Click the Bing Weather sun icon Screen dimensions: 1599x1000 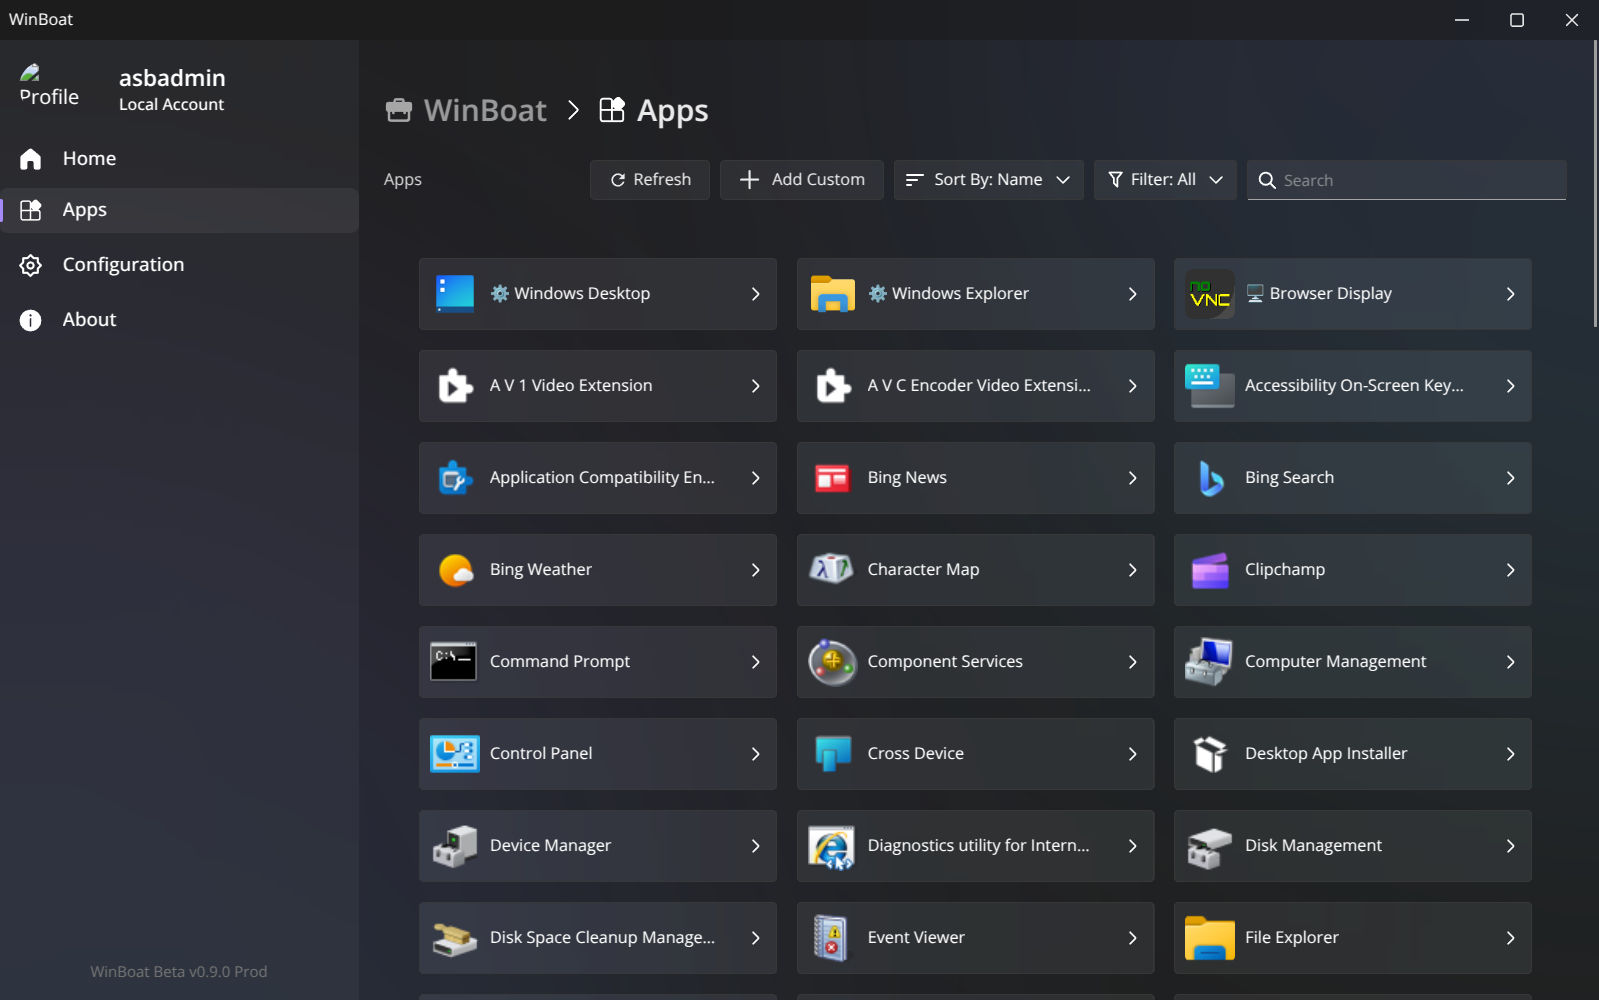coord(455,570)
